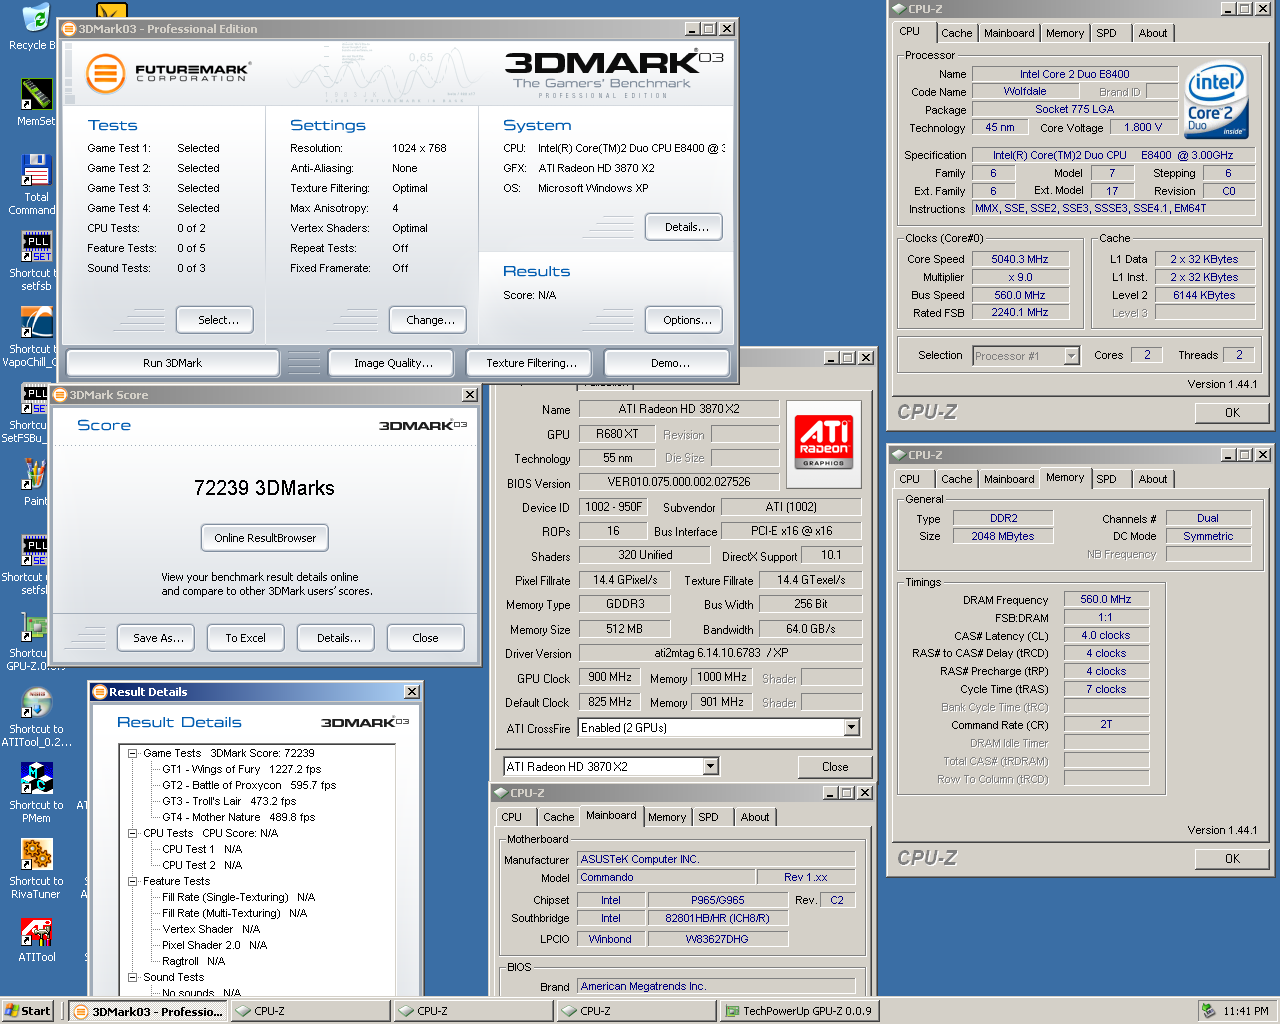Click the Online ResultBrowser button
Screen dimensions: 1280x1024
pos(265,538)
